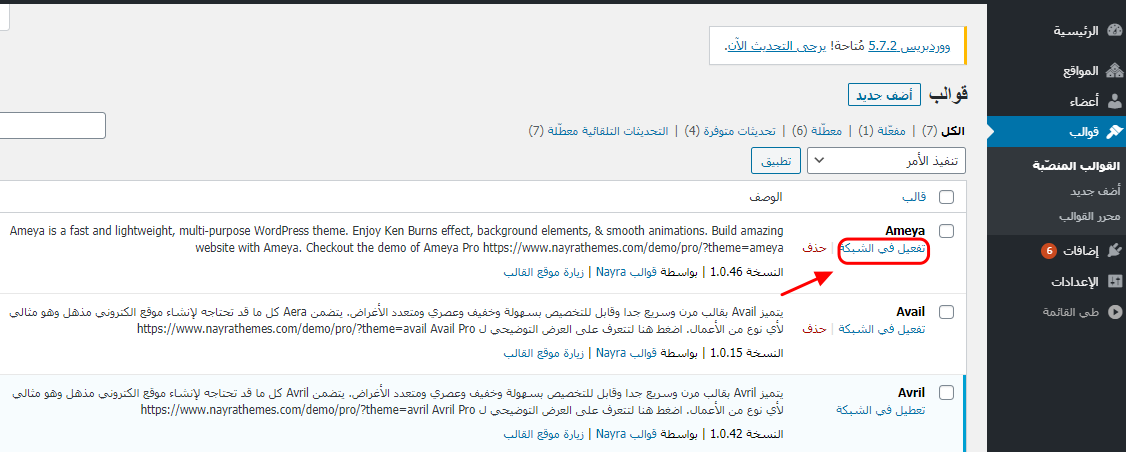Click تفعيل في الشبكة for Ameya
The width and height of the screenshot is (1126, 452).
click(881, 249)
